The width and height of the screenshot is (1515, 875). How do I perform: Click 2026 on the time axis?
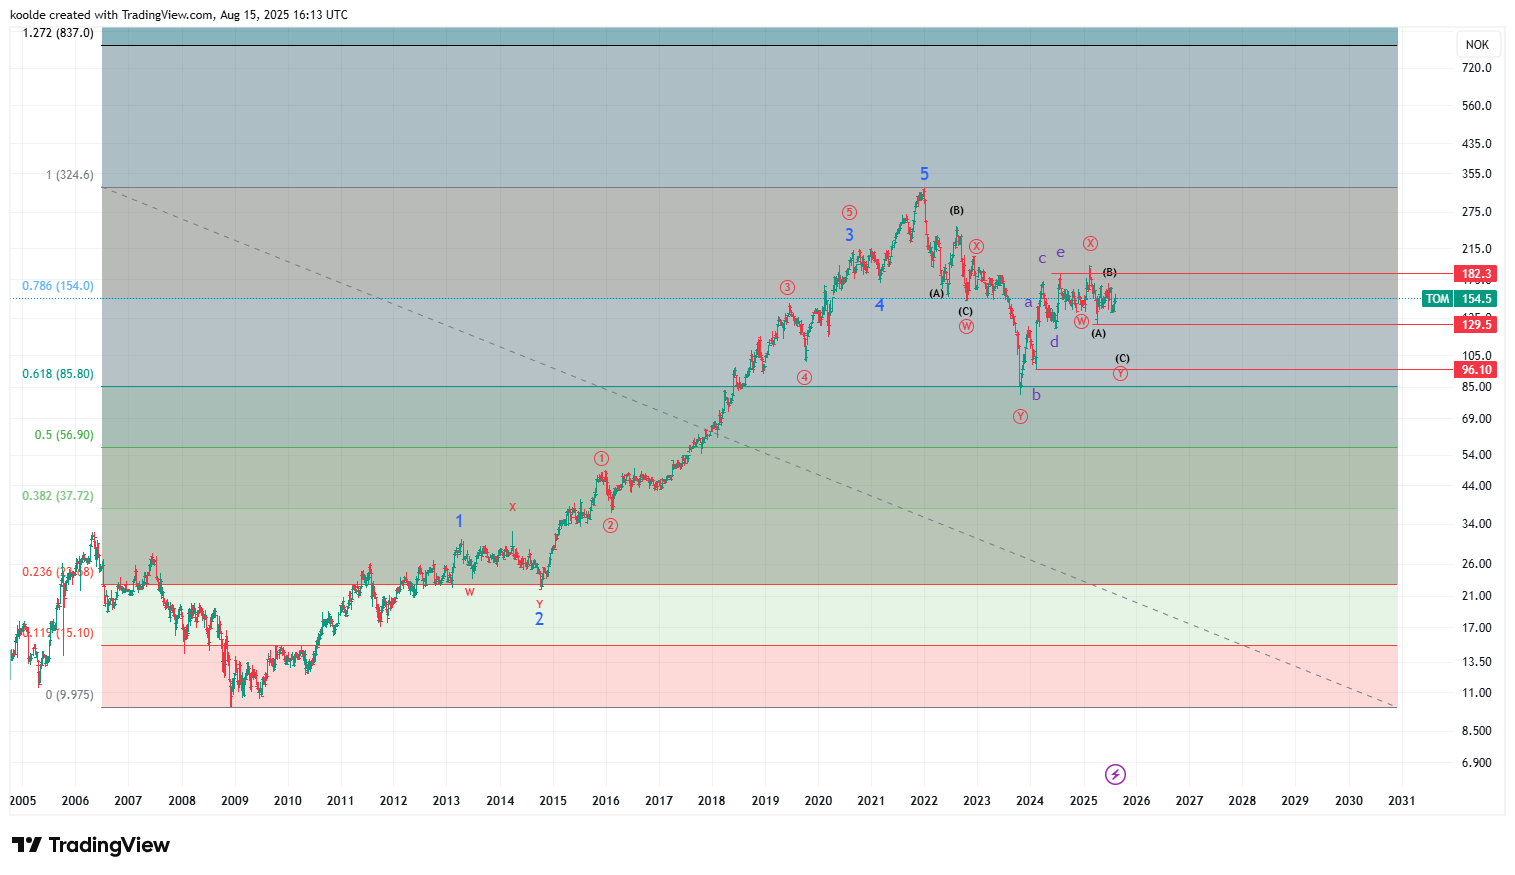(x=1136, y=800)
